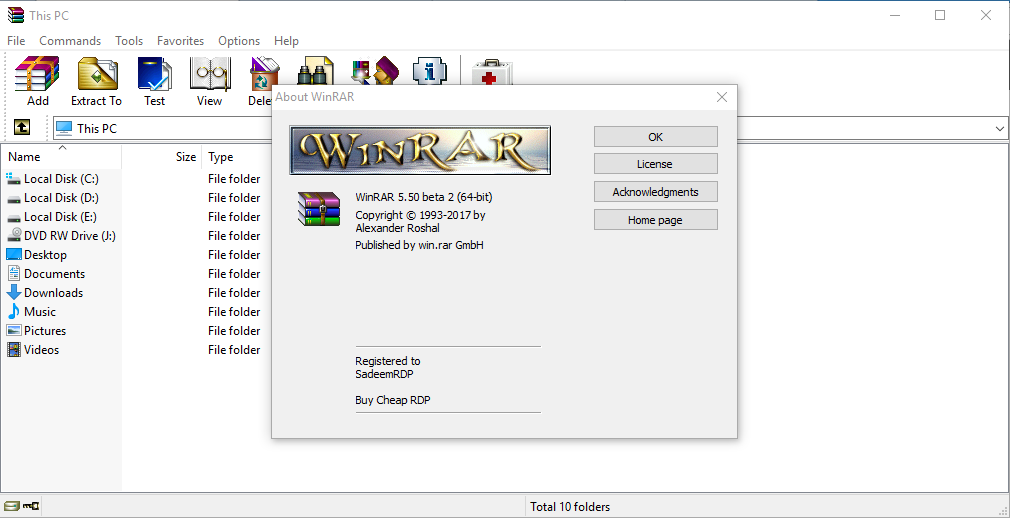Select the Downloads row name text

[53, 293]
